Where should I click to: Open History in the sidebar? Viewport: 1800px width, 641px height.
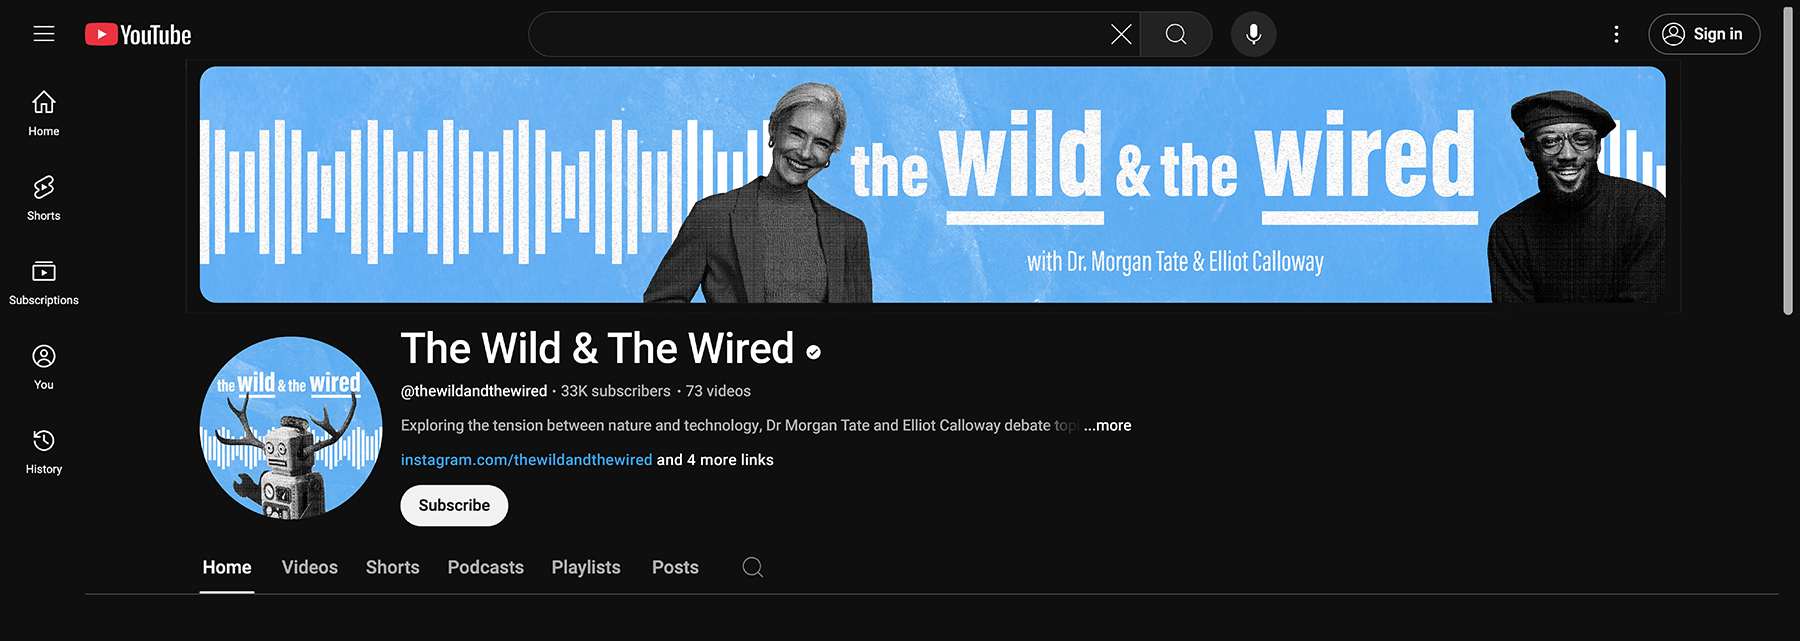pyautogui.click(x=44, y=452)
